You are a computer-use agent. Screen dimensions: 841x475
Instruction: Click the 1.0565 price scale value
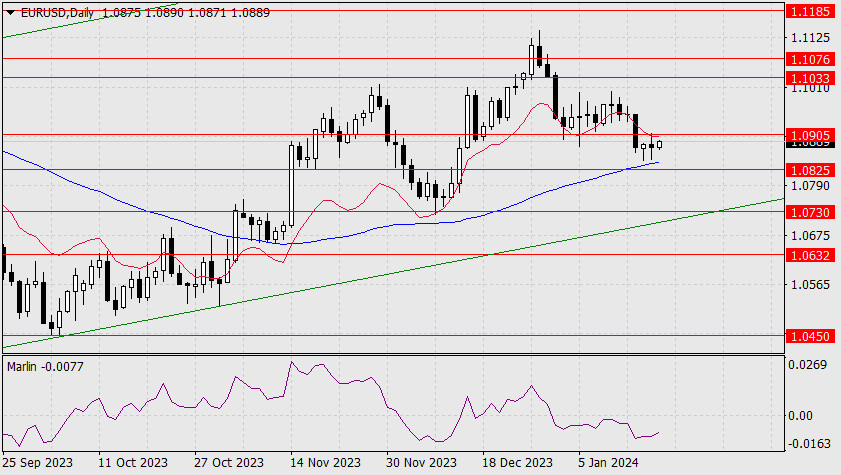(810, 285)
